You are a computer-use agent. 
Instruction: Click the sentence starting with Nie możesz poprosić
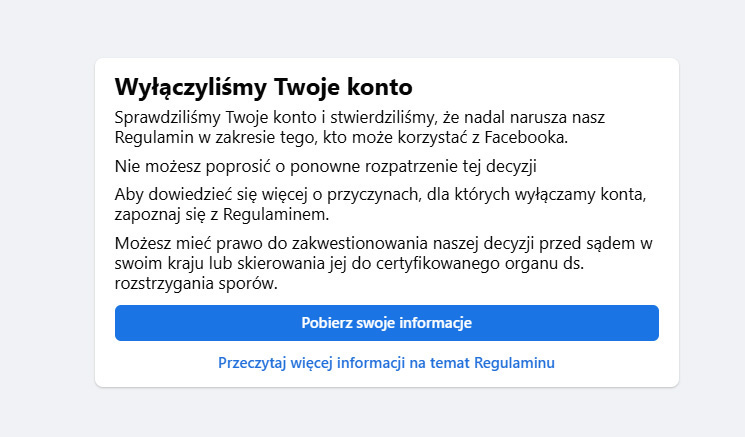tap(334, 165)
